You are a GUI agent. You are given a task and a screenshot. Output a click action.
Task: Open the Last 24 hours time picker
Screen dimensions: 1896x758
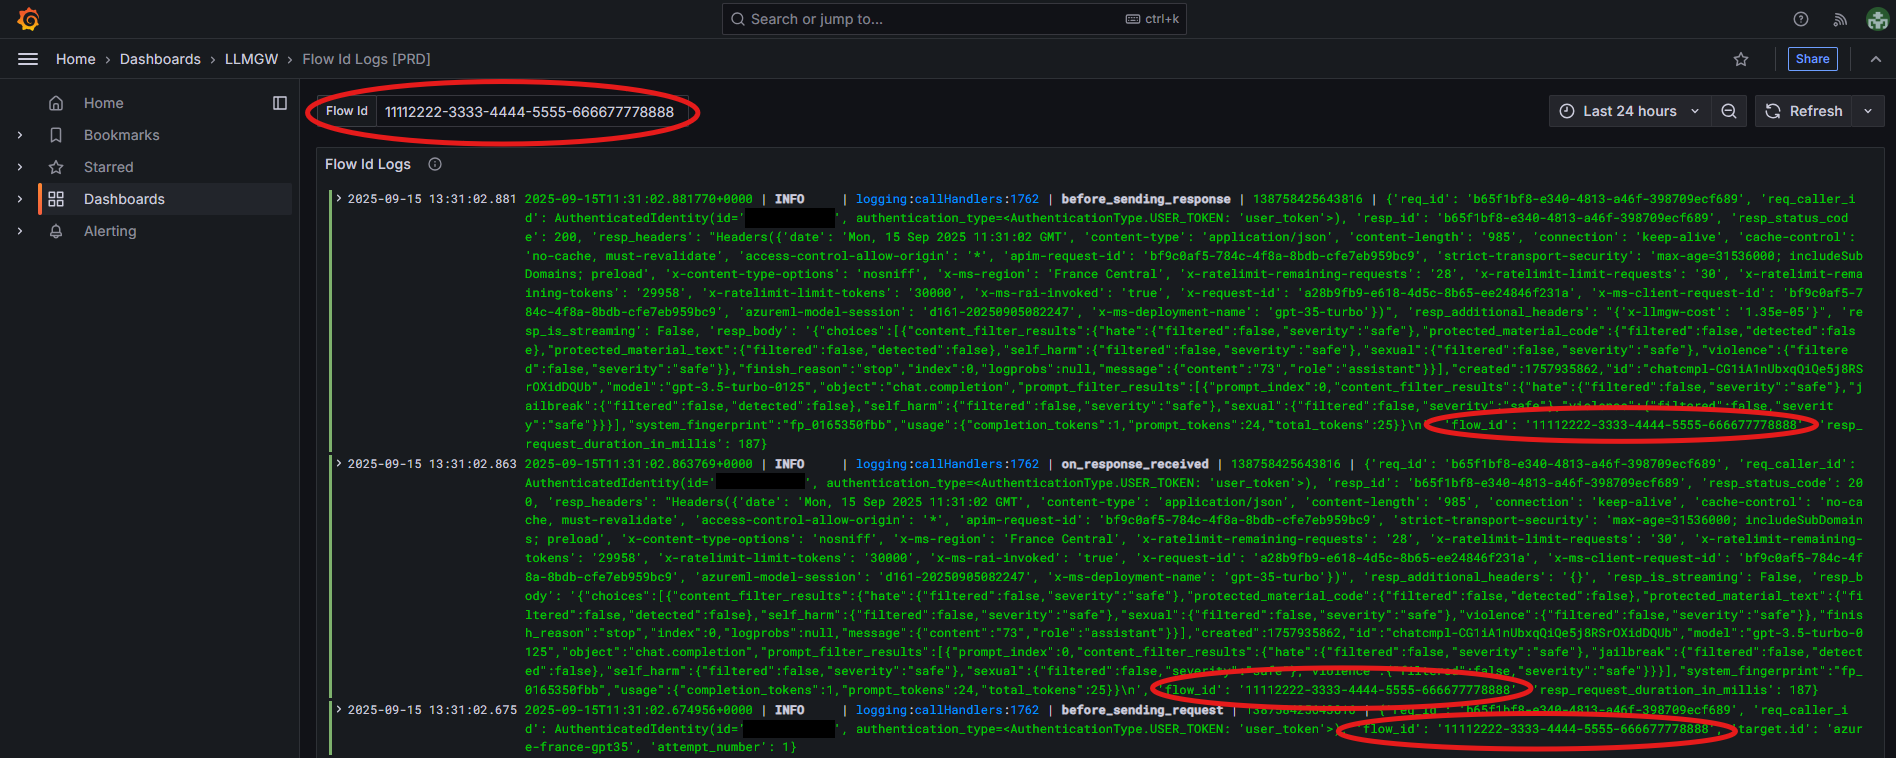[x=1629, y=111]
